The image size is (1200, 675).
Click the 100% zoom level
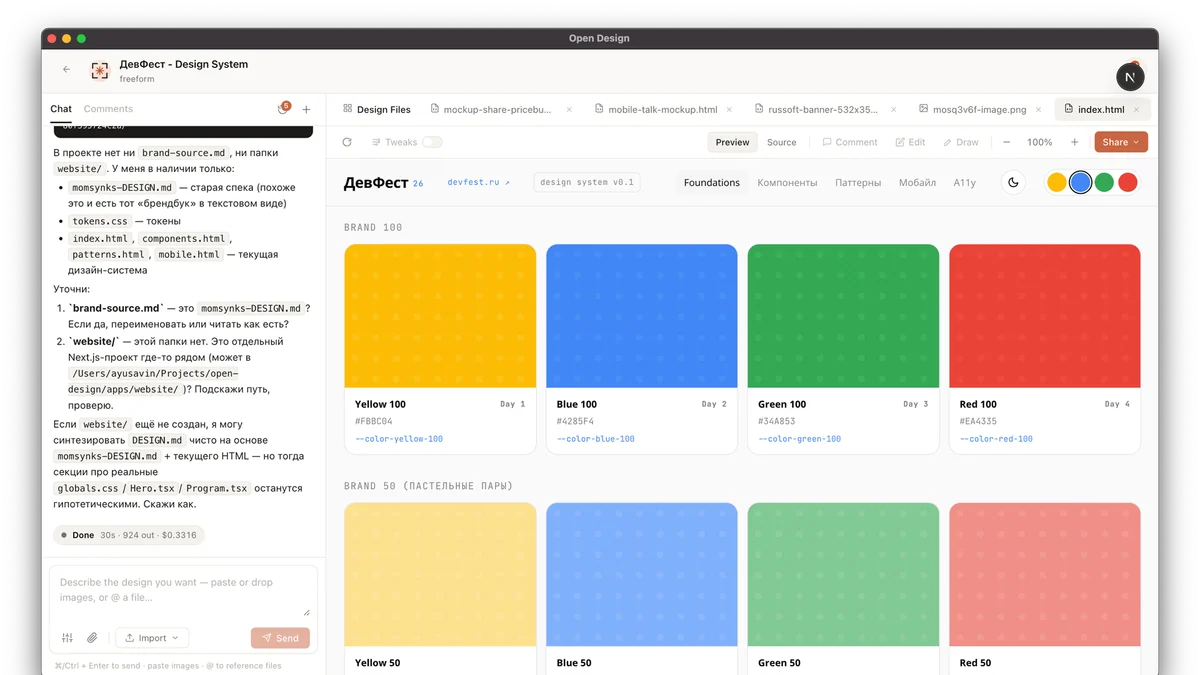(x=1040, y=142)
